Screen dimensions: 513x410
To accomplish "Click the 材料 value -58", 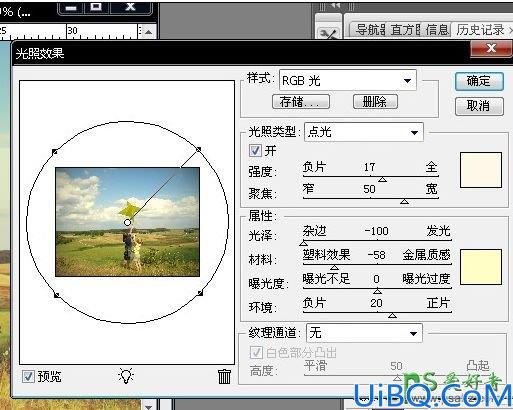I will click(376, 255).
